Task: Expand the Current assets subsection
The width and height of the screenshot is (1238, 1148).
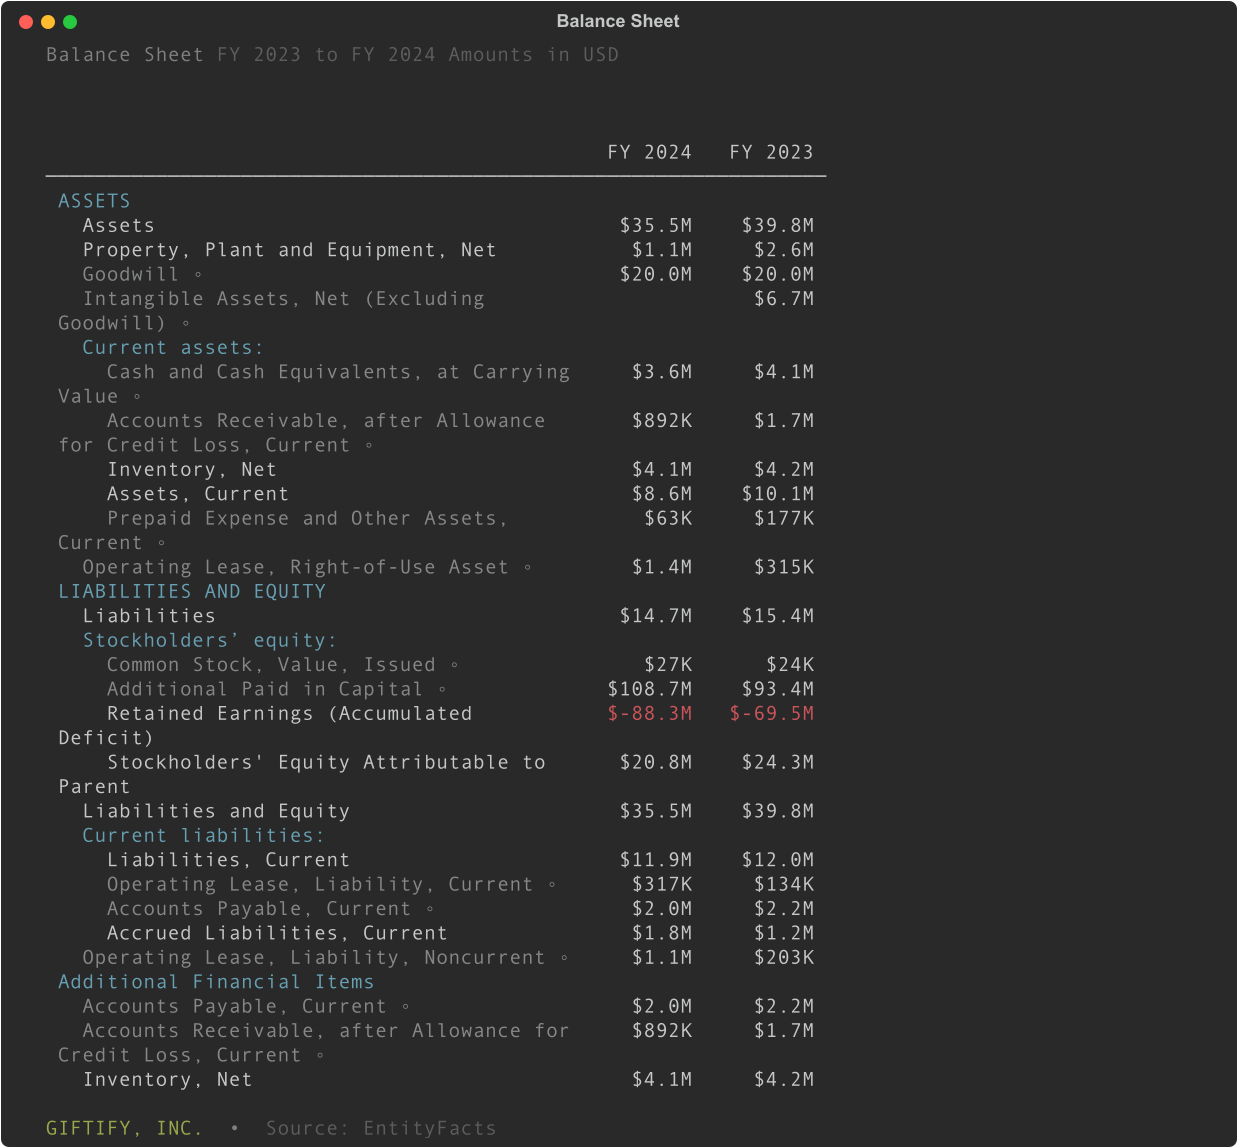Action: (172, 348)
